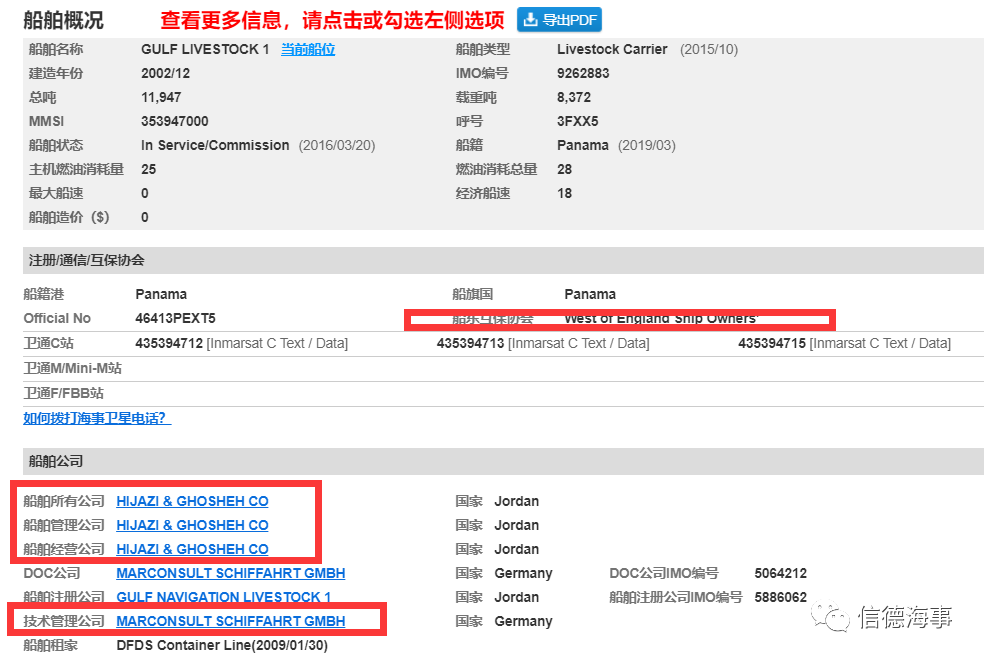Select Jordan in the 船舶注册公司 row
The height and width of the screenshot is (660, 984).
516,597
